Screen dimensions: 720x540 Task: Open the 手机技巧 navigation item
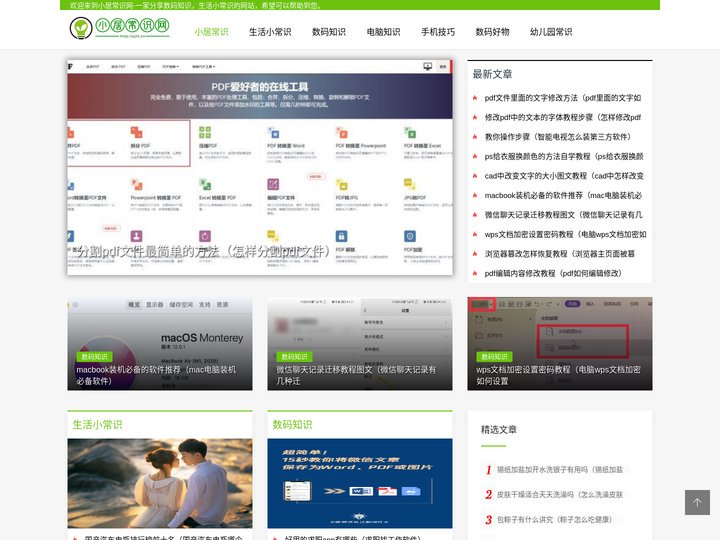(x=438, y=32)
